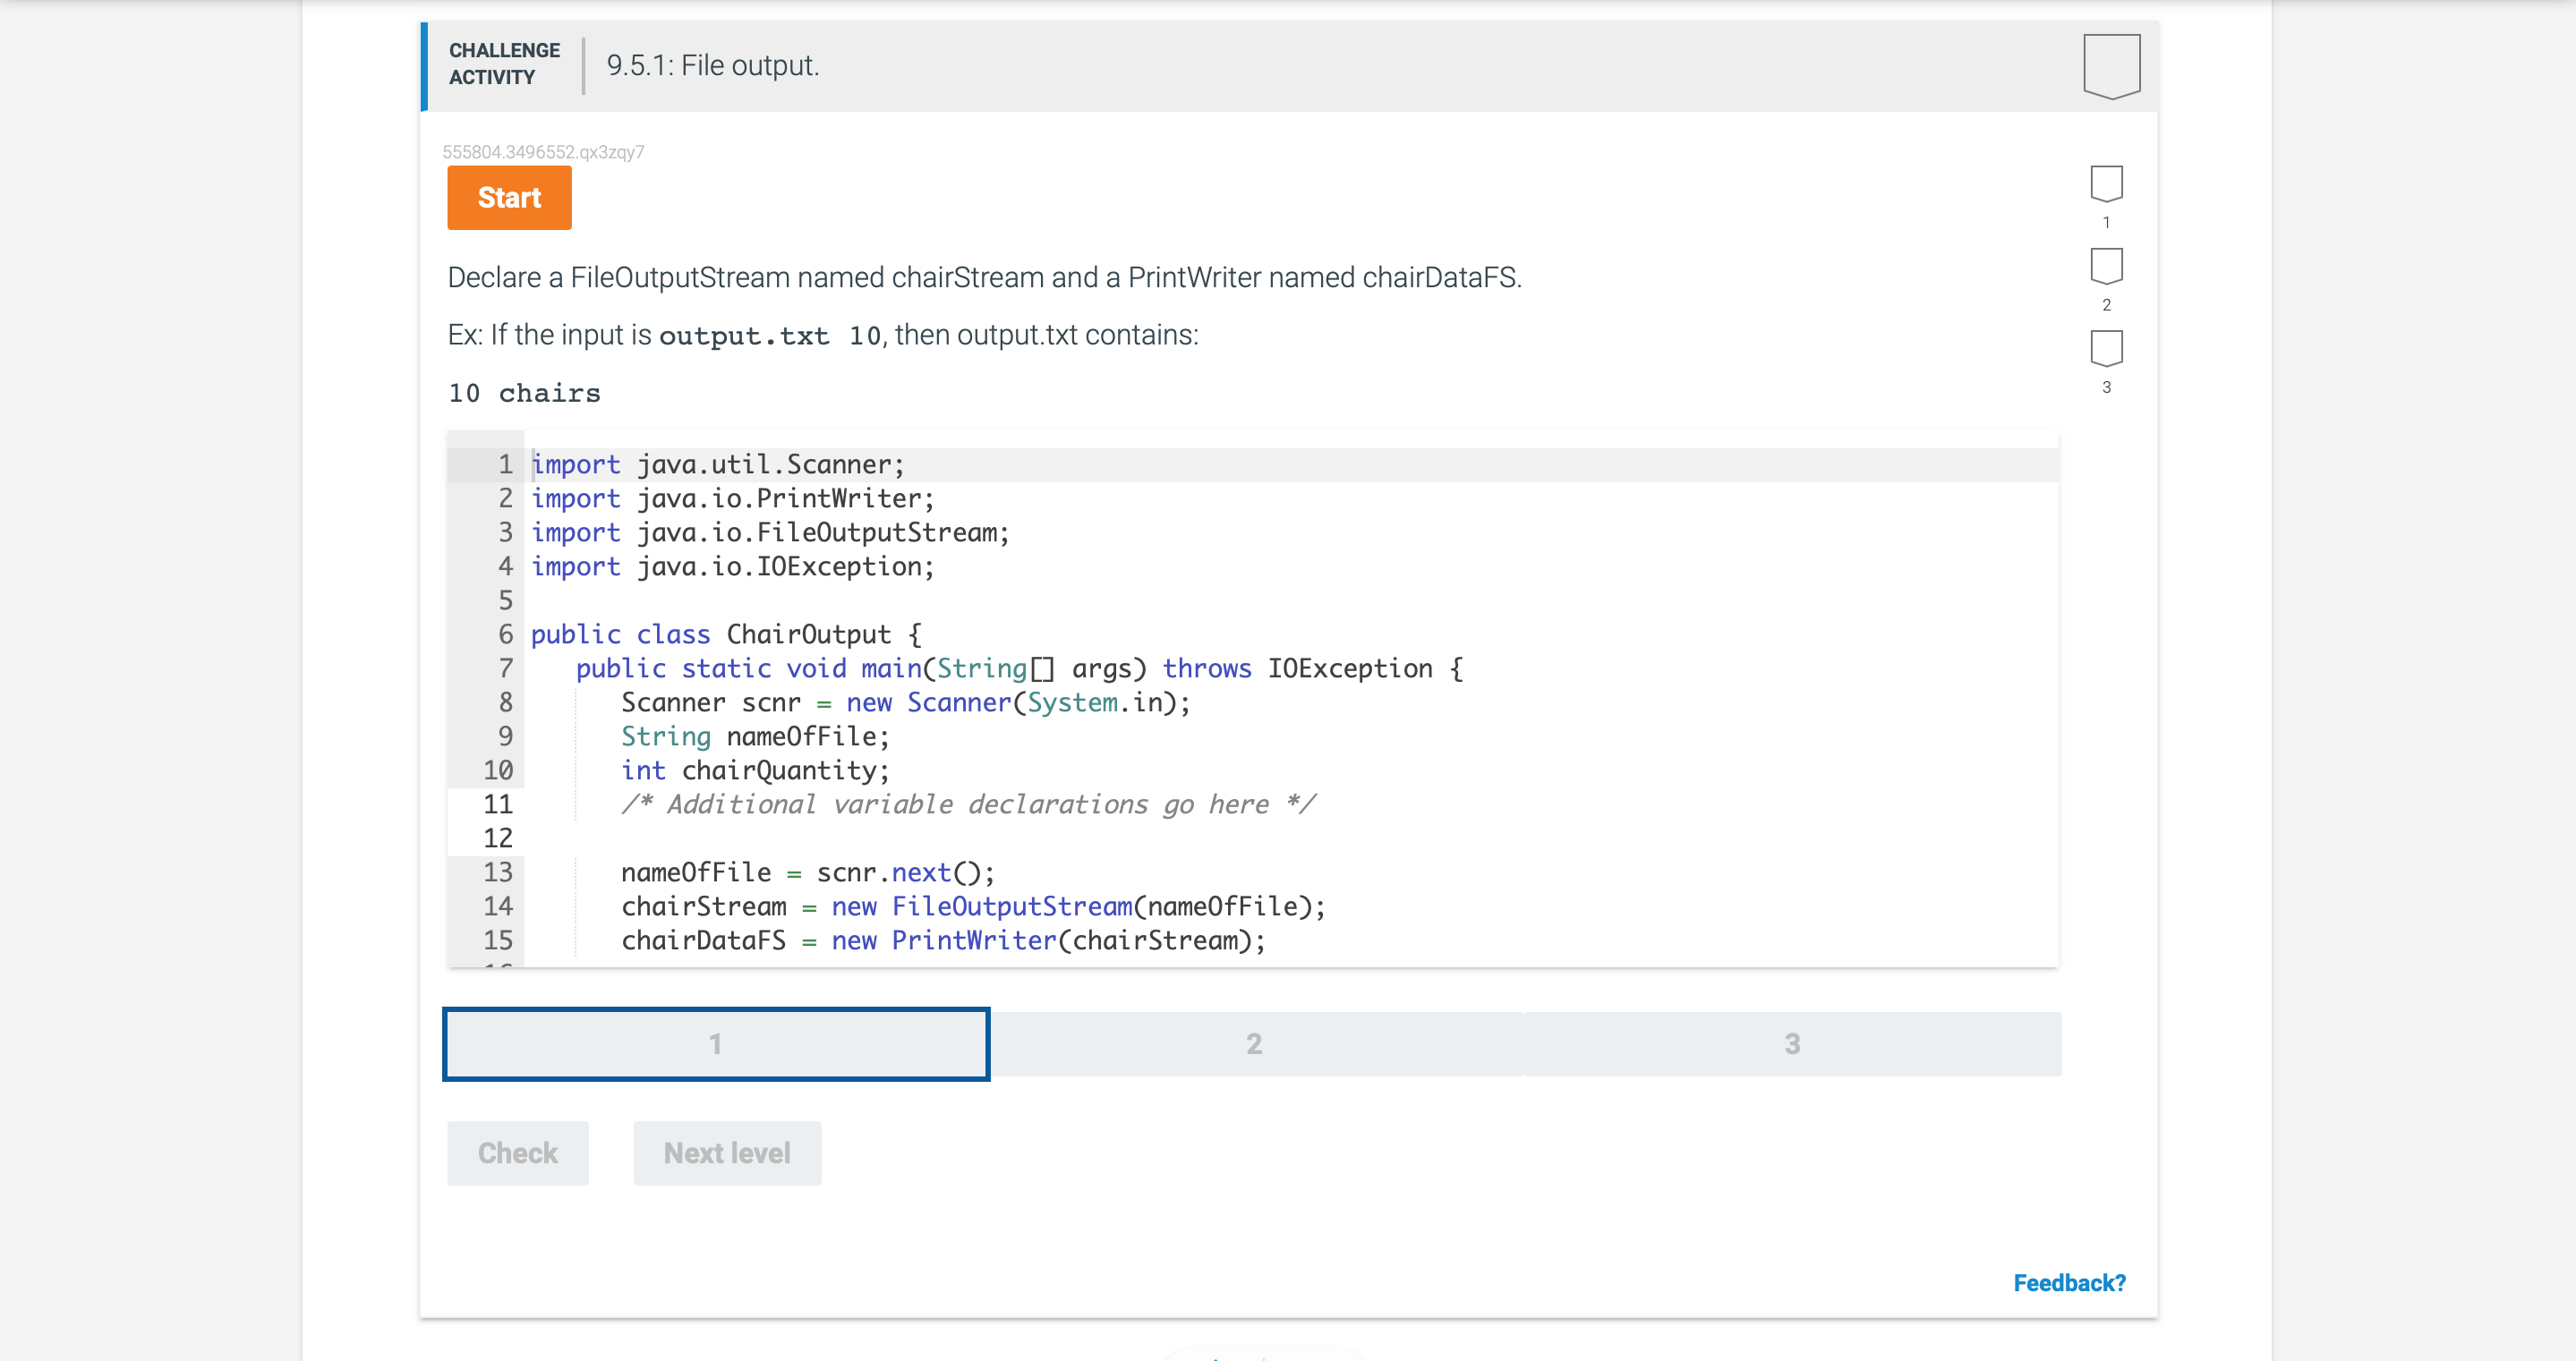The width and height of the screenshot is (2576, 1361).
Task: Click progress shield badge 2
Action: pyautogui.click(x=2106, y=266)
